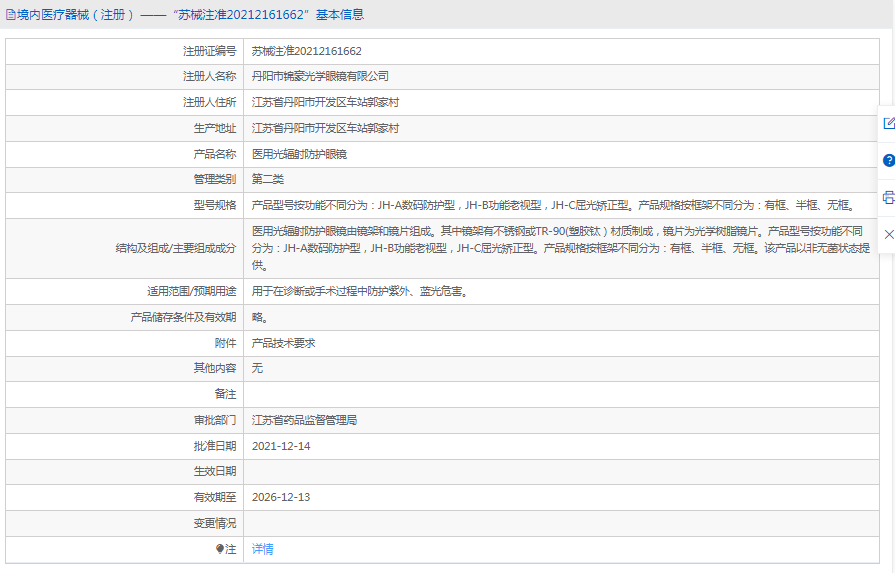Click the 管理类别 value 第二类
The image size is (895, 573).
tap(268, 179)
